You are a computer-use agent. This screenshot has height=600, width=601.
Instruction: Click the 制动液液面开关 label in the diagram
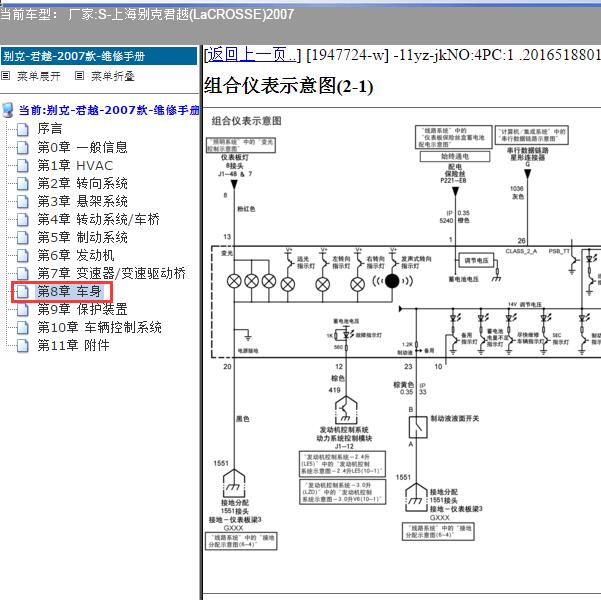tap(455, 418)
